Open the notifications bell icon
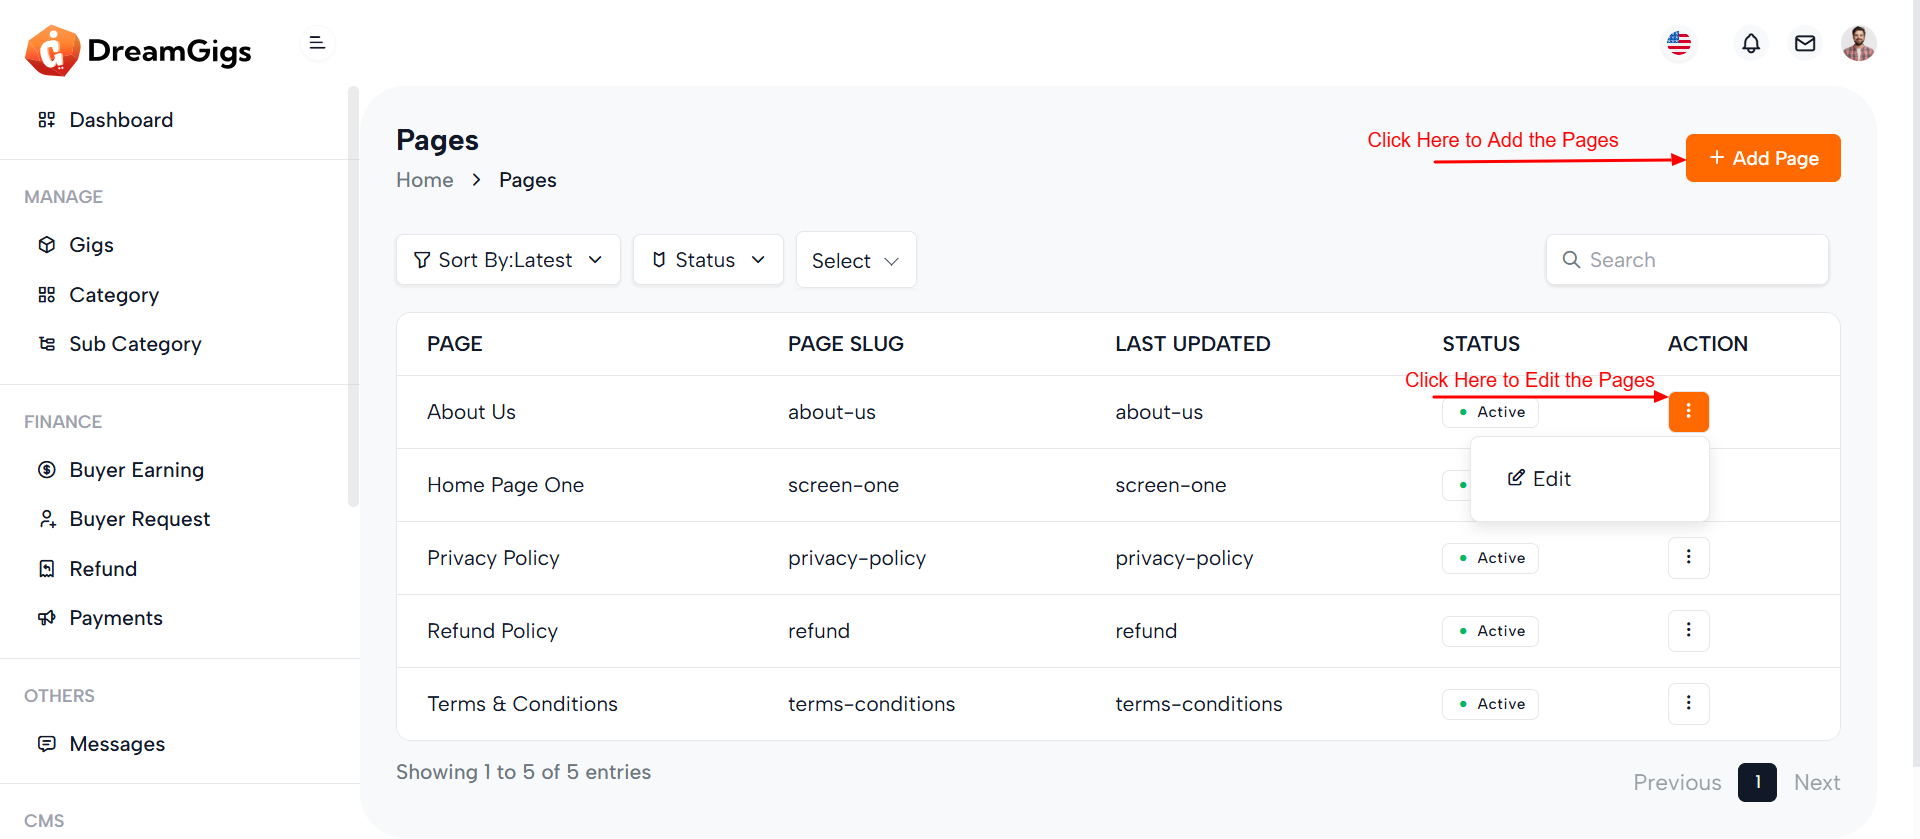1920x839 pixels. tap(1750, 44)
